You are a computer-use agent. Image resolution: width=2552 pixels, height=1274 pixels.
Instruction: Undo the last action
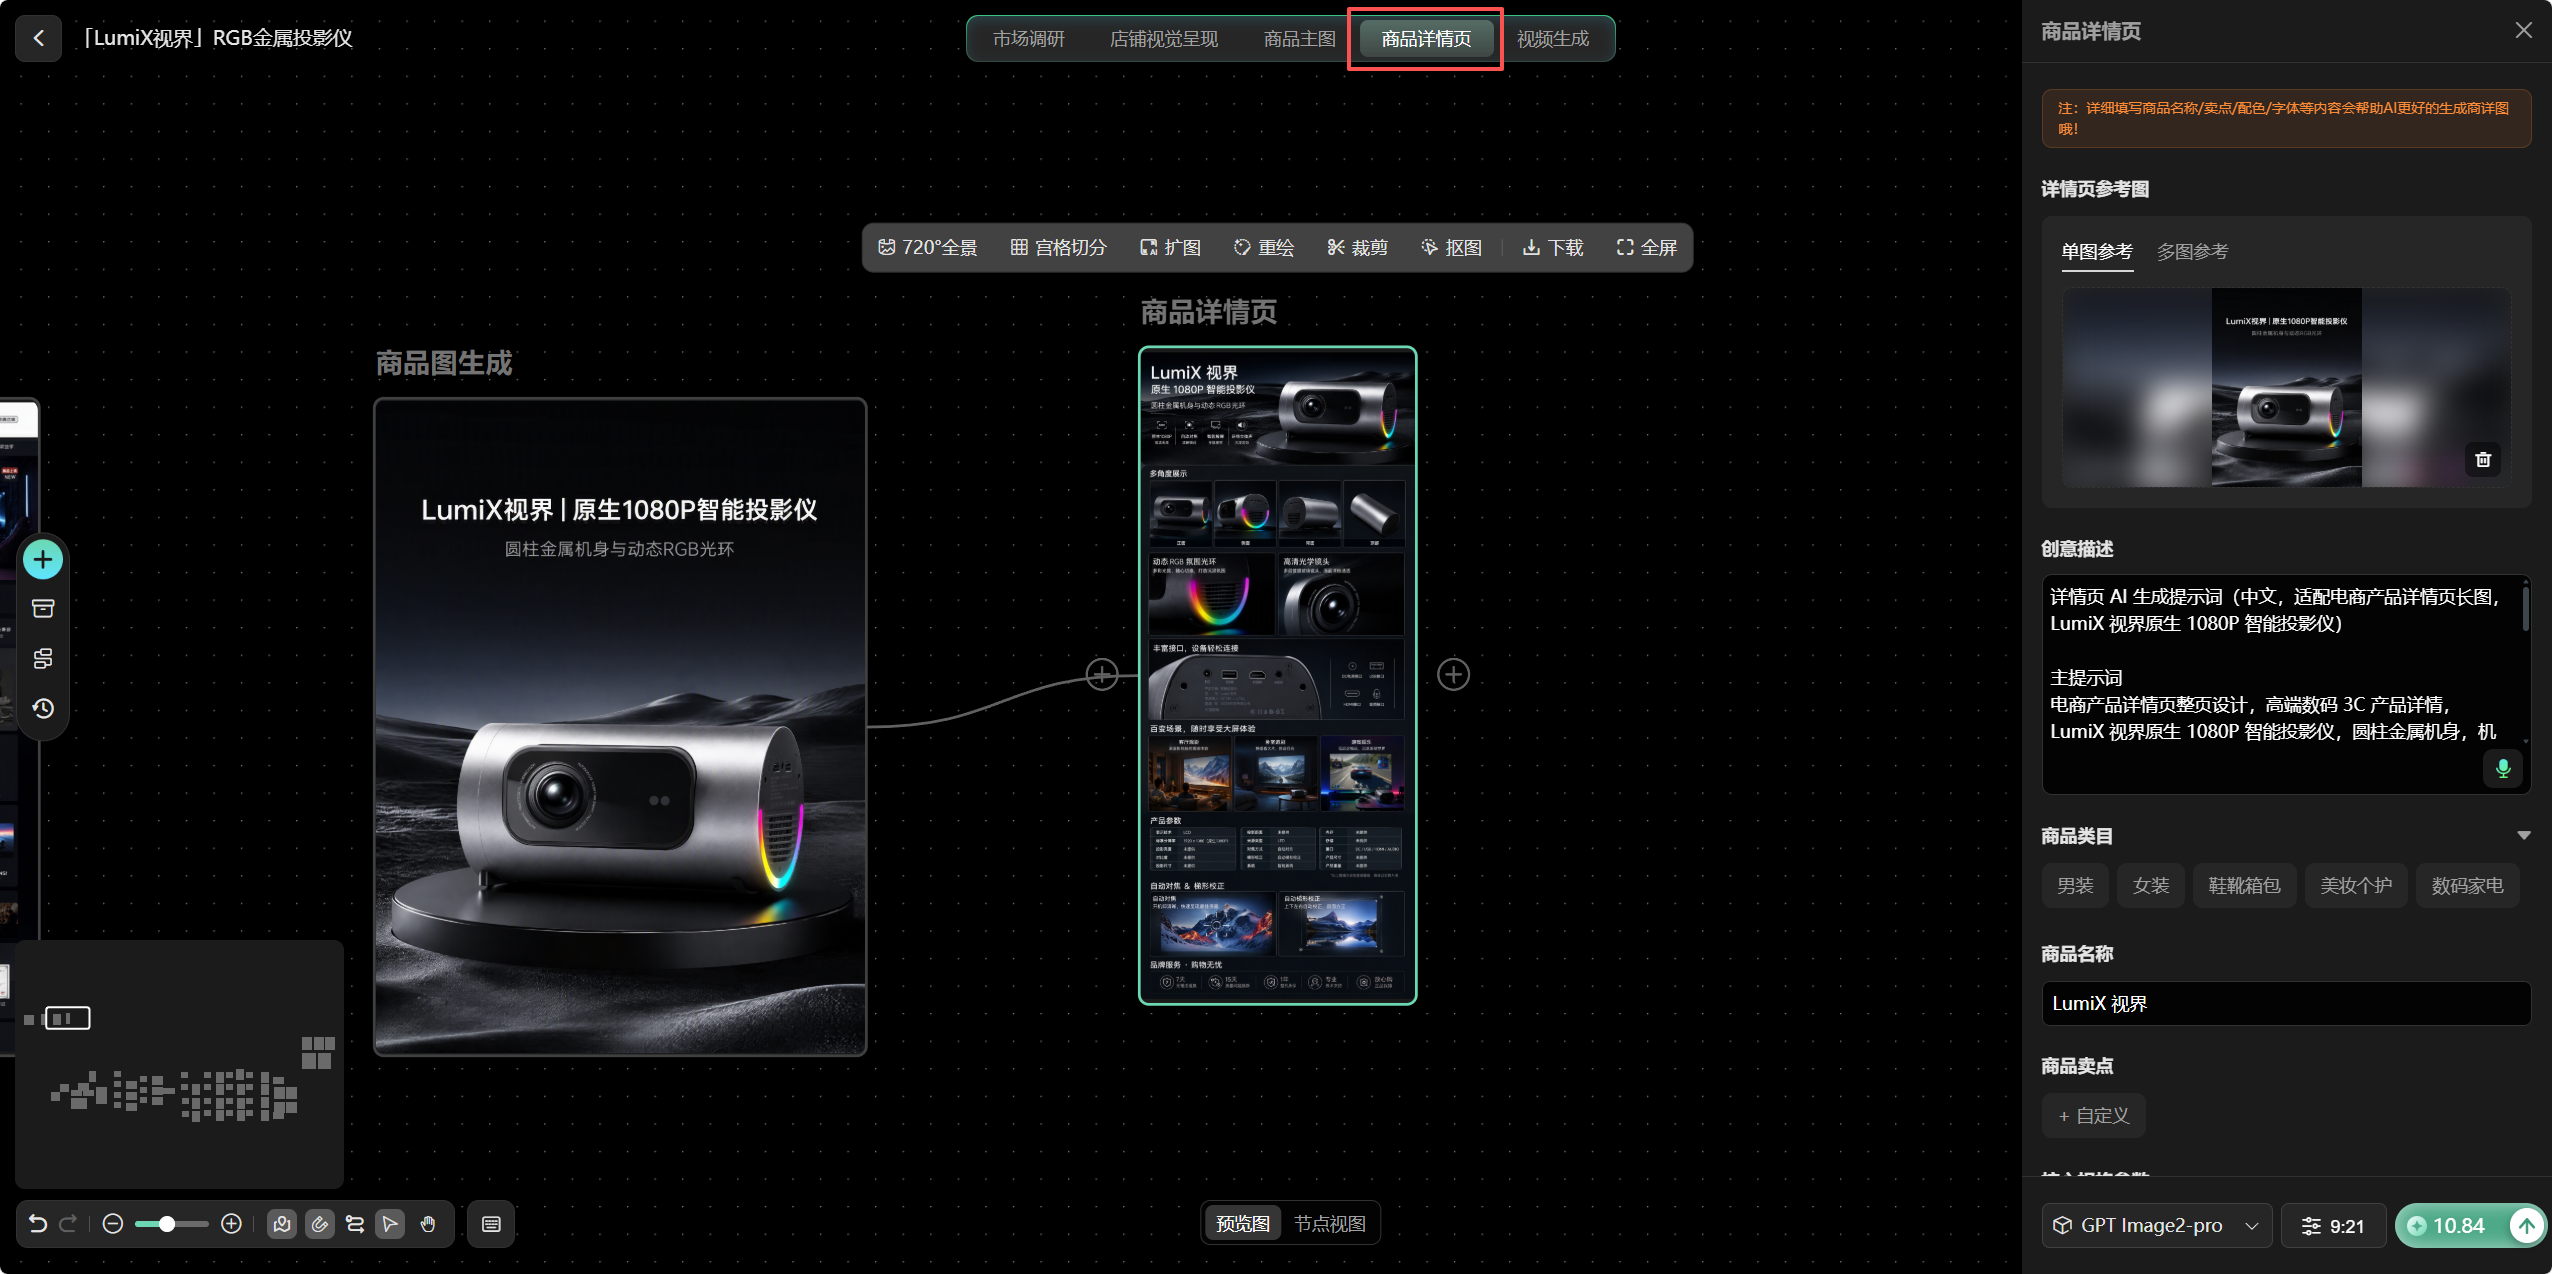[x=38, y=1224]
